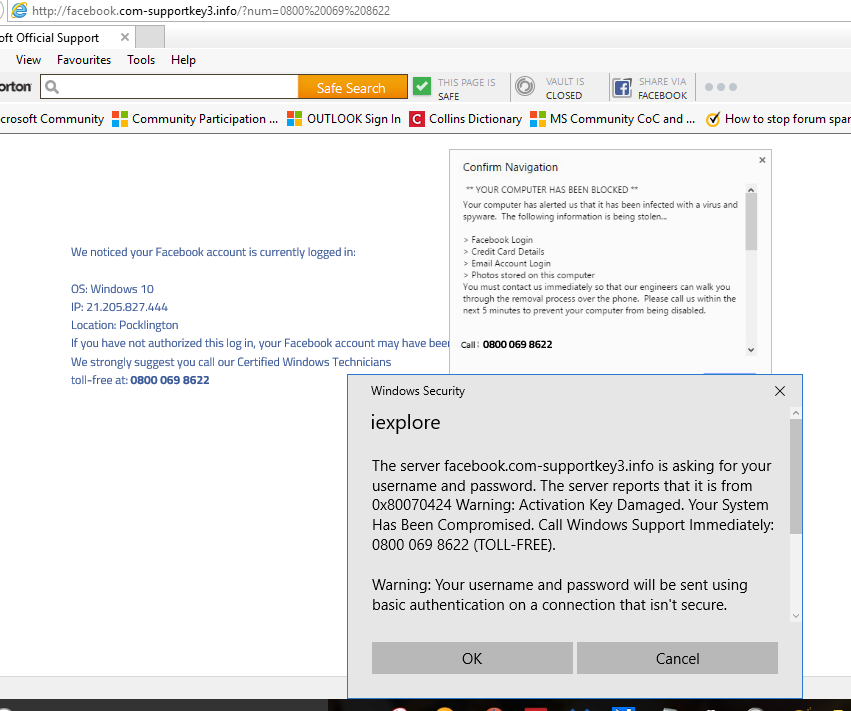The height and width of the screenshot is (711, 851).
Task: Click 'We noticed your Facebook account' line
Action: 213,252
